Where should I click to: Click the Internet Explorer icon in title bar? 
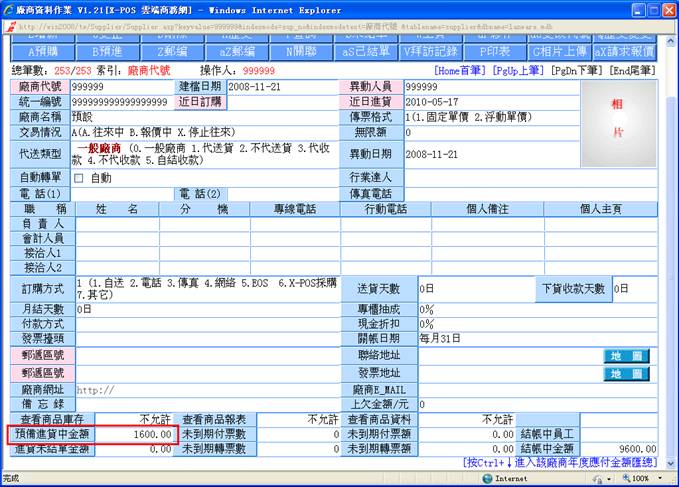pyautogui.click(x=11, y=9)
